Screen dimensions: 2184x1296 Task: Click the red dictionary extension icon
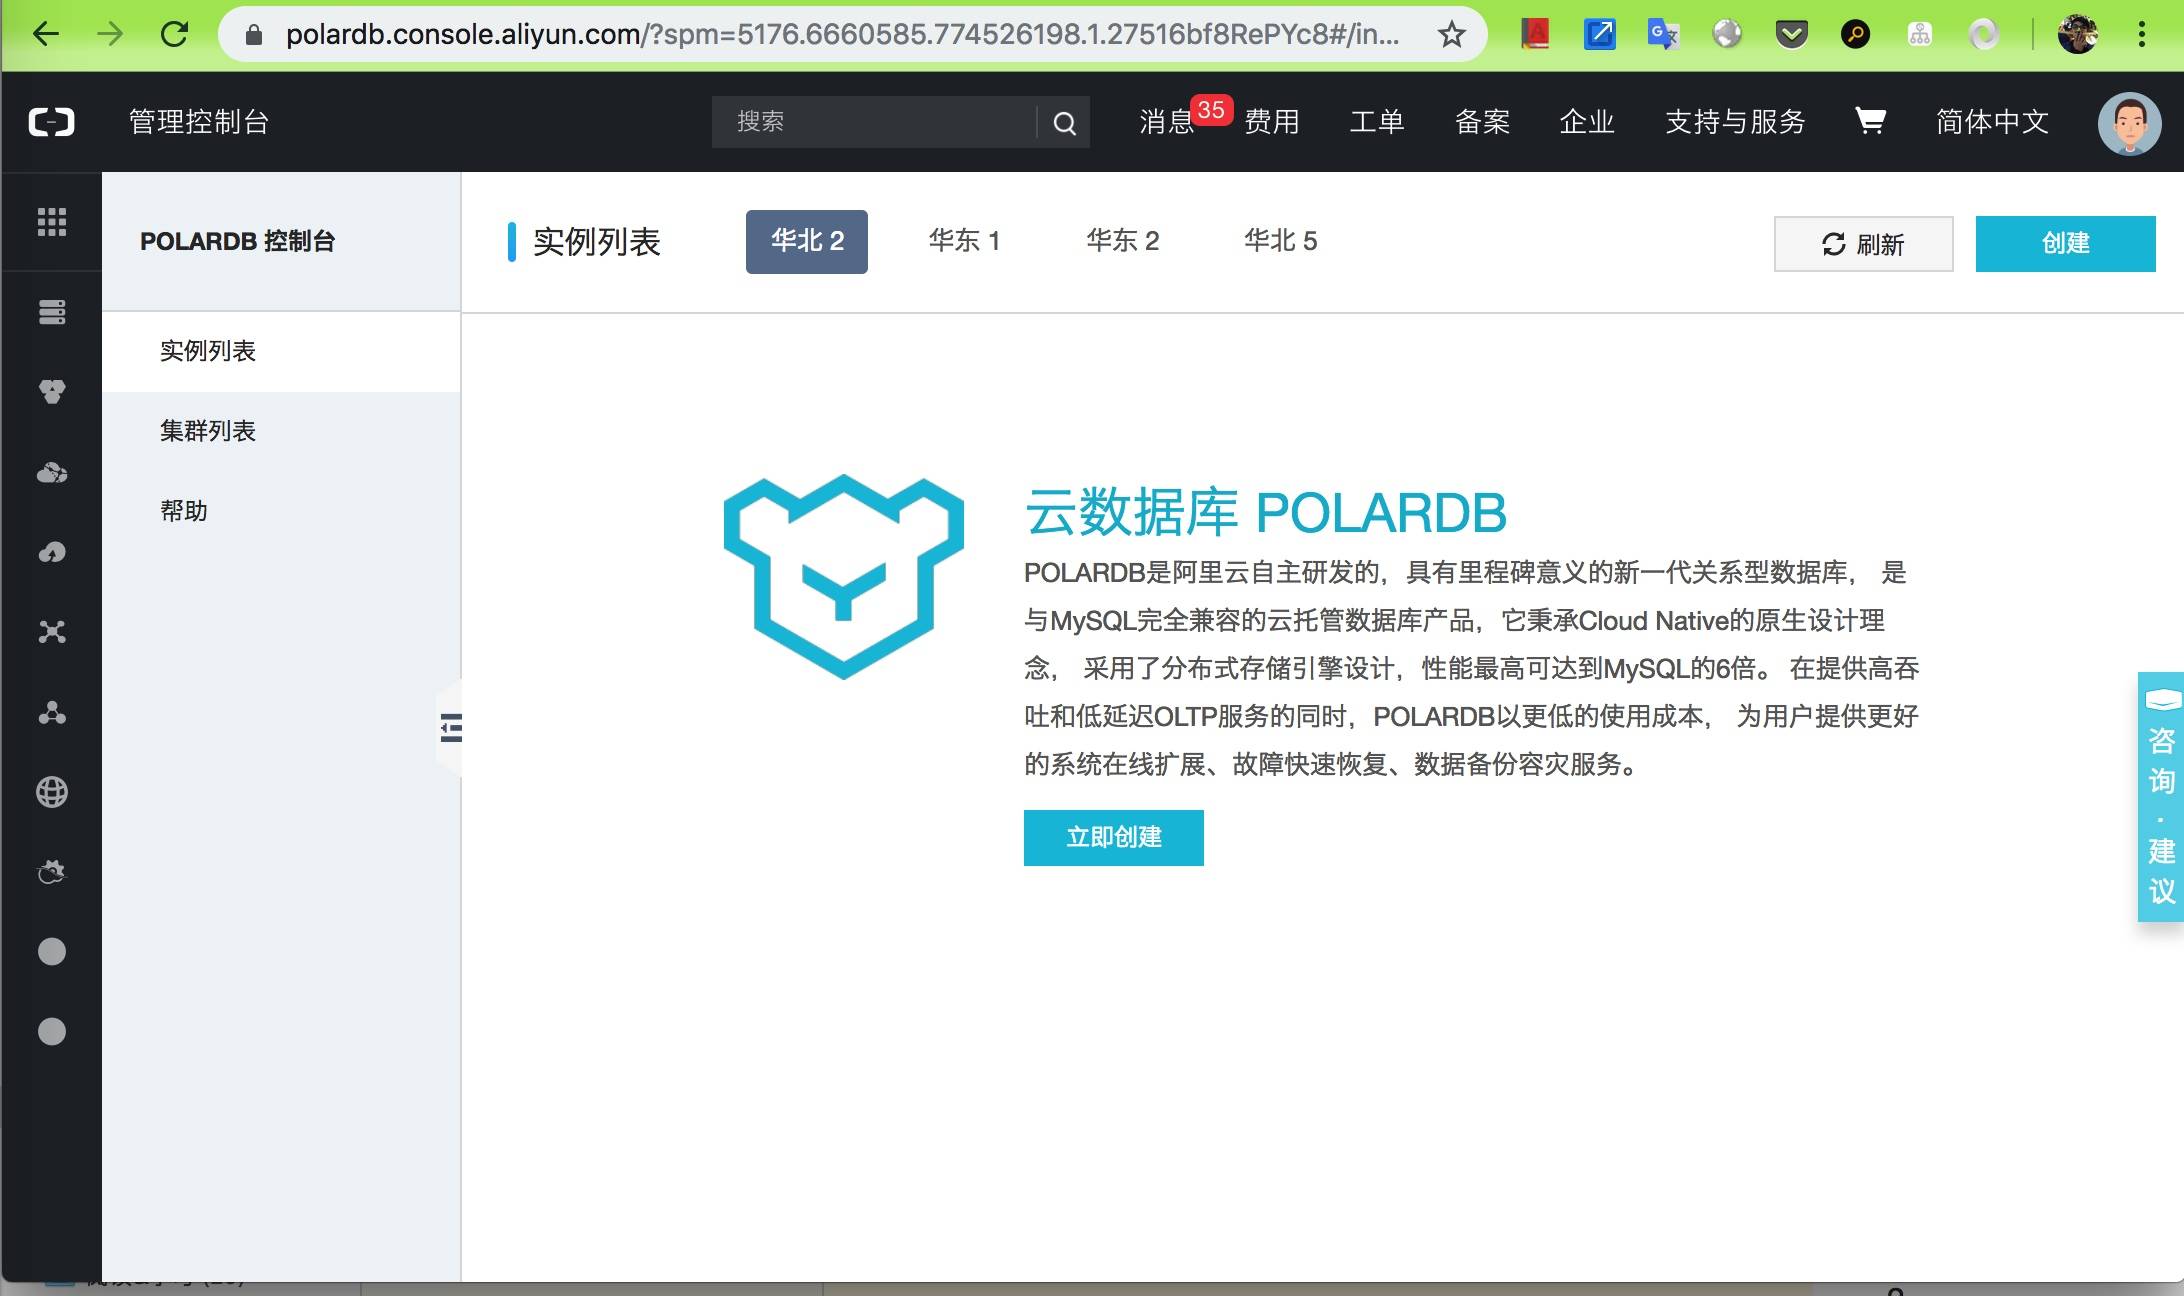[x=1535, y=35]
